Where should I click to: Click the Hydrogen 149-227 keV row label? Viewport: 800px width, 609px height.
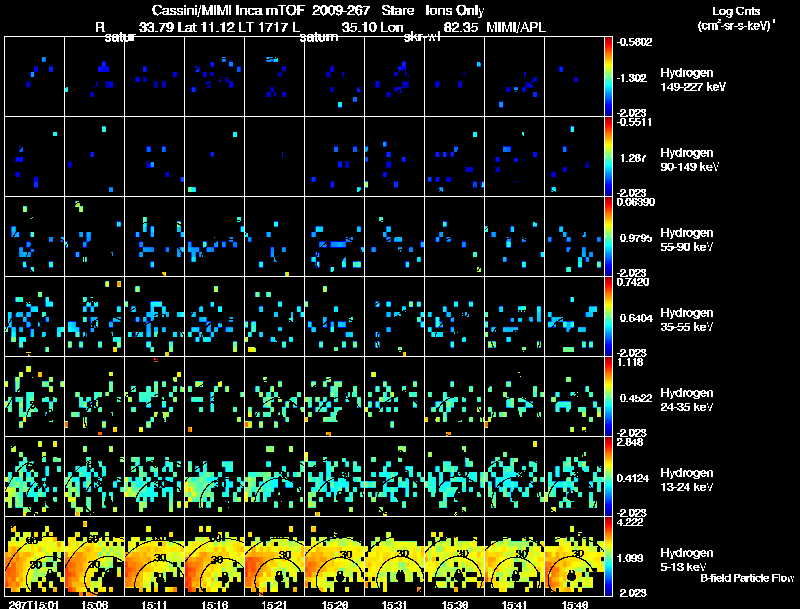pyautogui.click(x=693, y=80)
